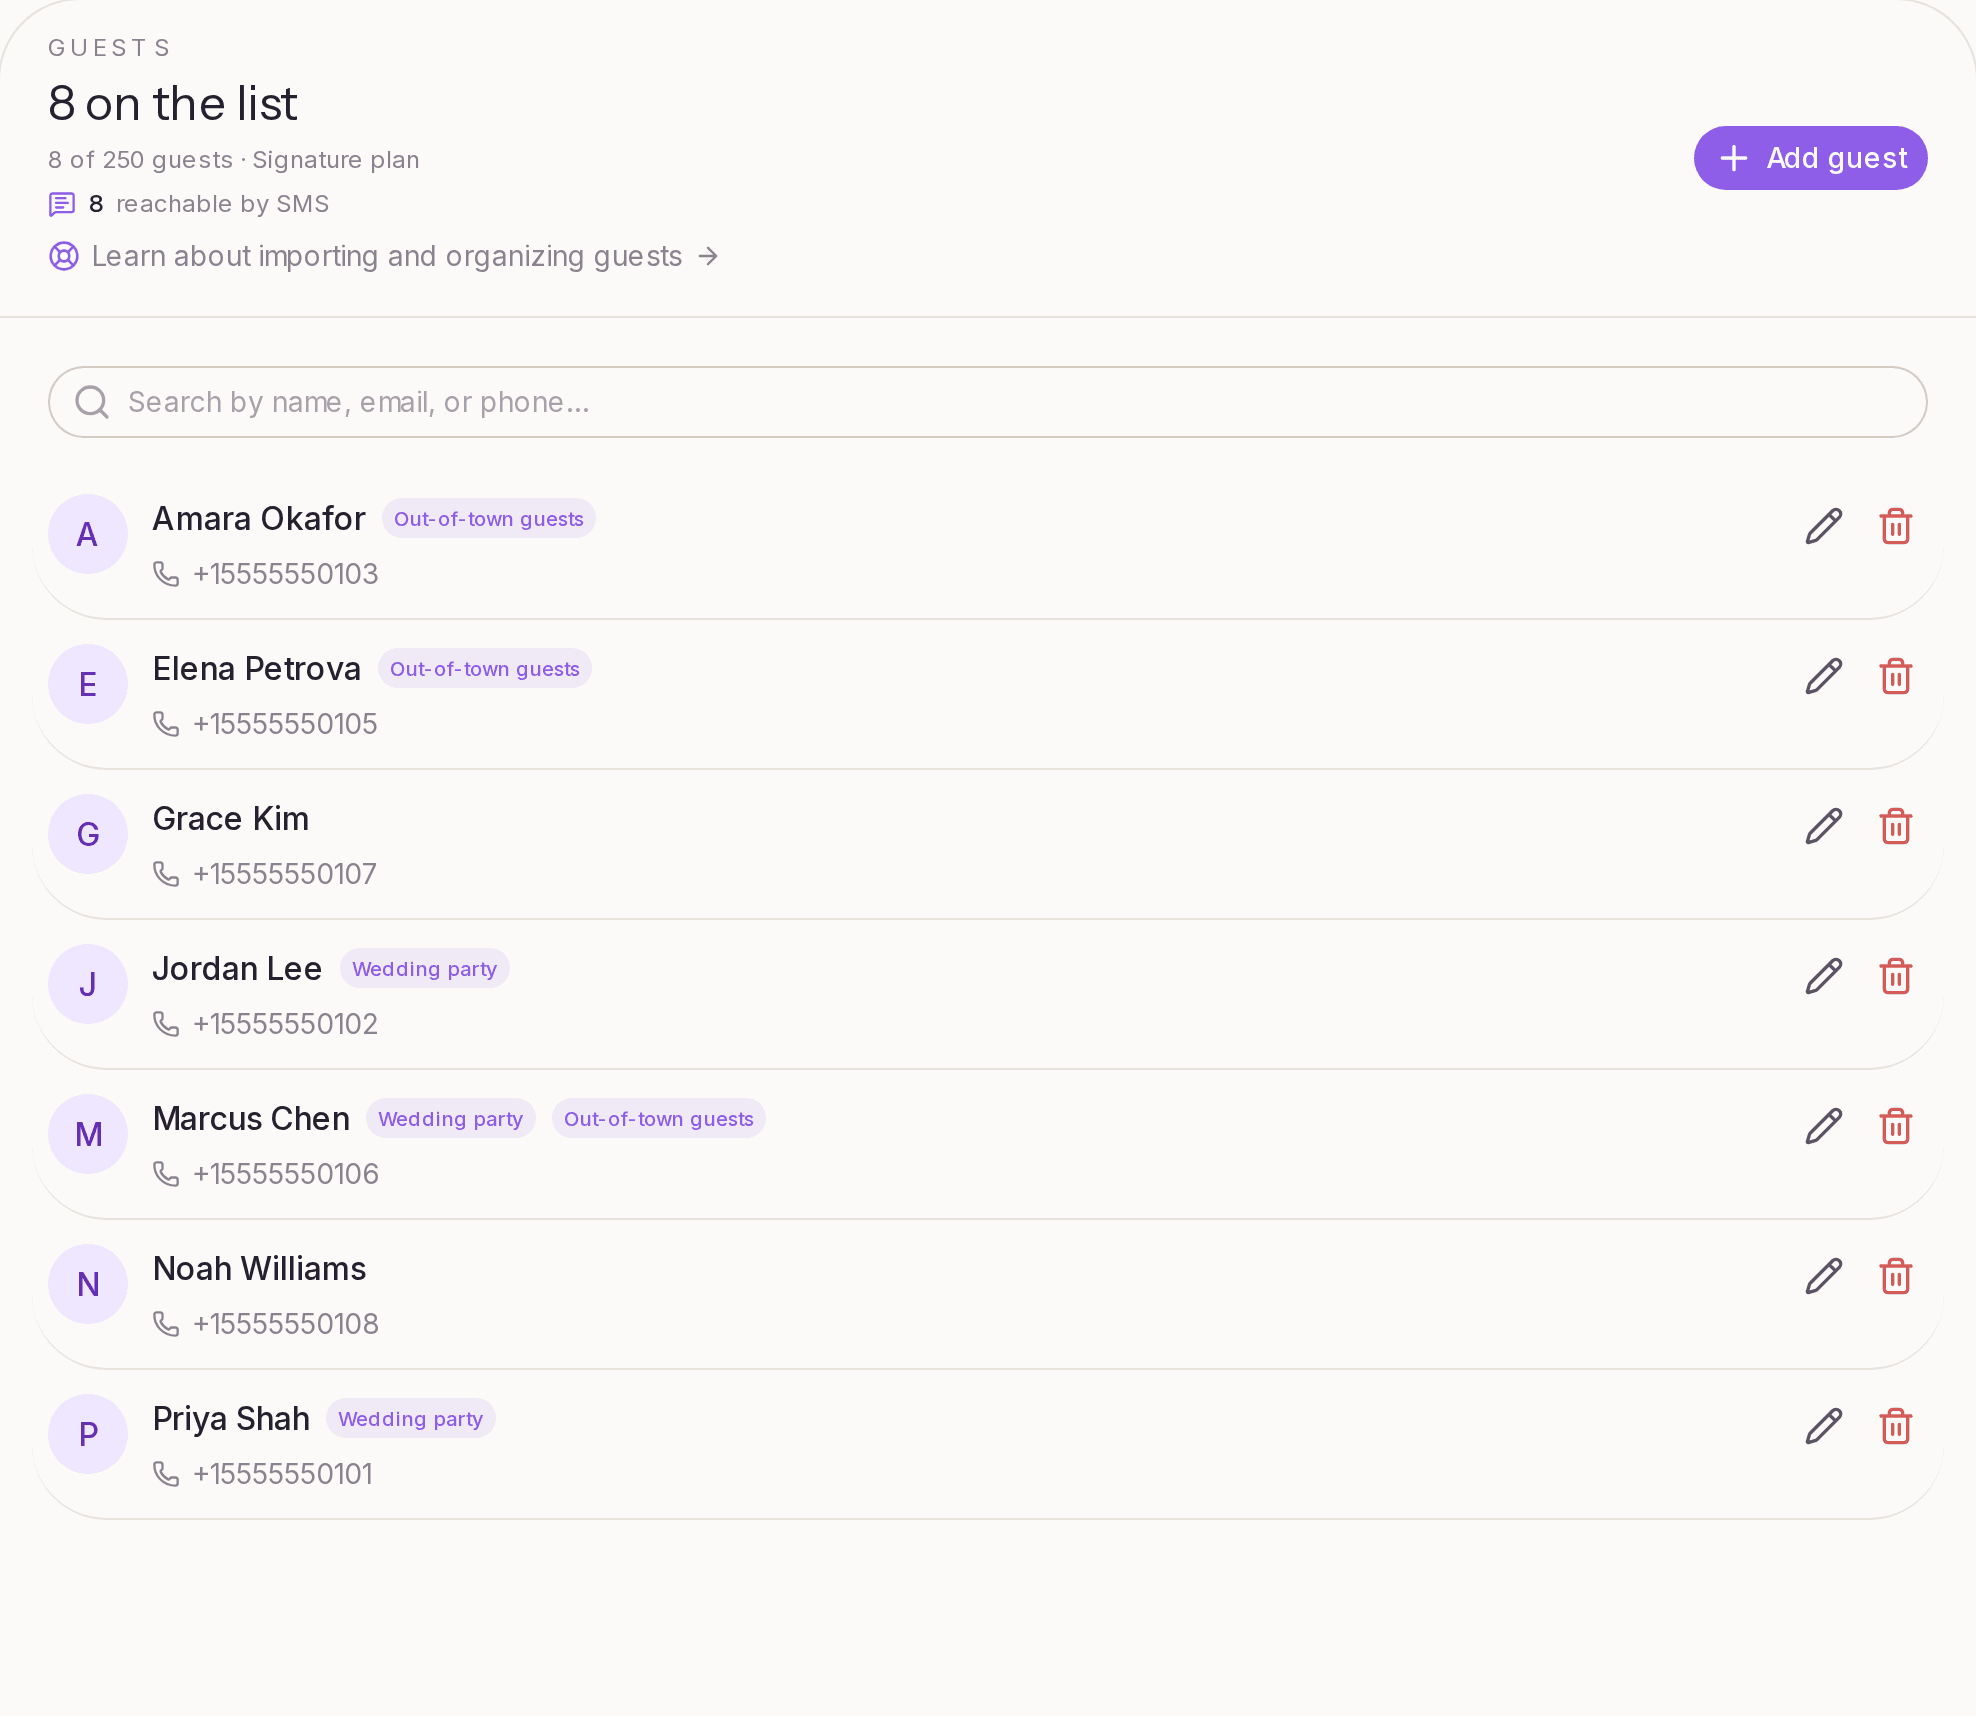Delete Marcus Chen from guests
1976x1716 pixels.
coord(1896,1126)
